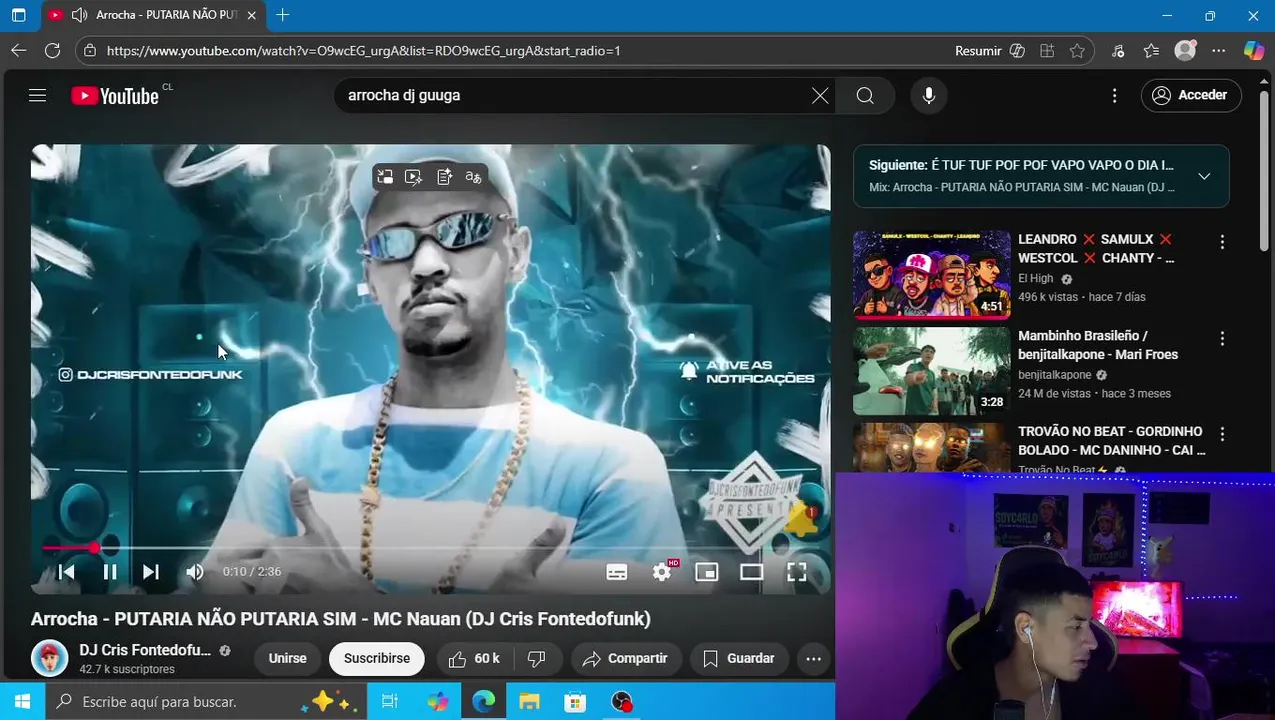Viewport: 1275px width, 720px height.
Task: Open options for the Mambinho Brasileño video
Action: coord(1222,338)
